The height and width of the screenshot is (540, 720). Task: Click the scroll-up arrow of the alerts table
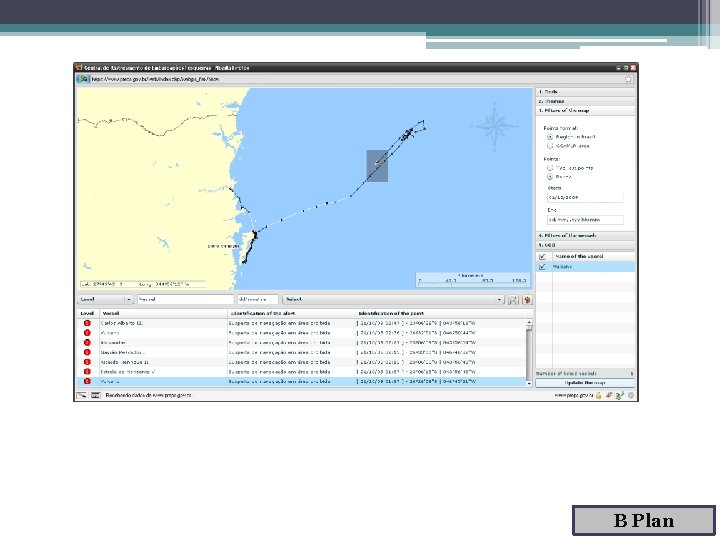tap(529, 323)
